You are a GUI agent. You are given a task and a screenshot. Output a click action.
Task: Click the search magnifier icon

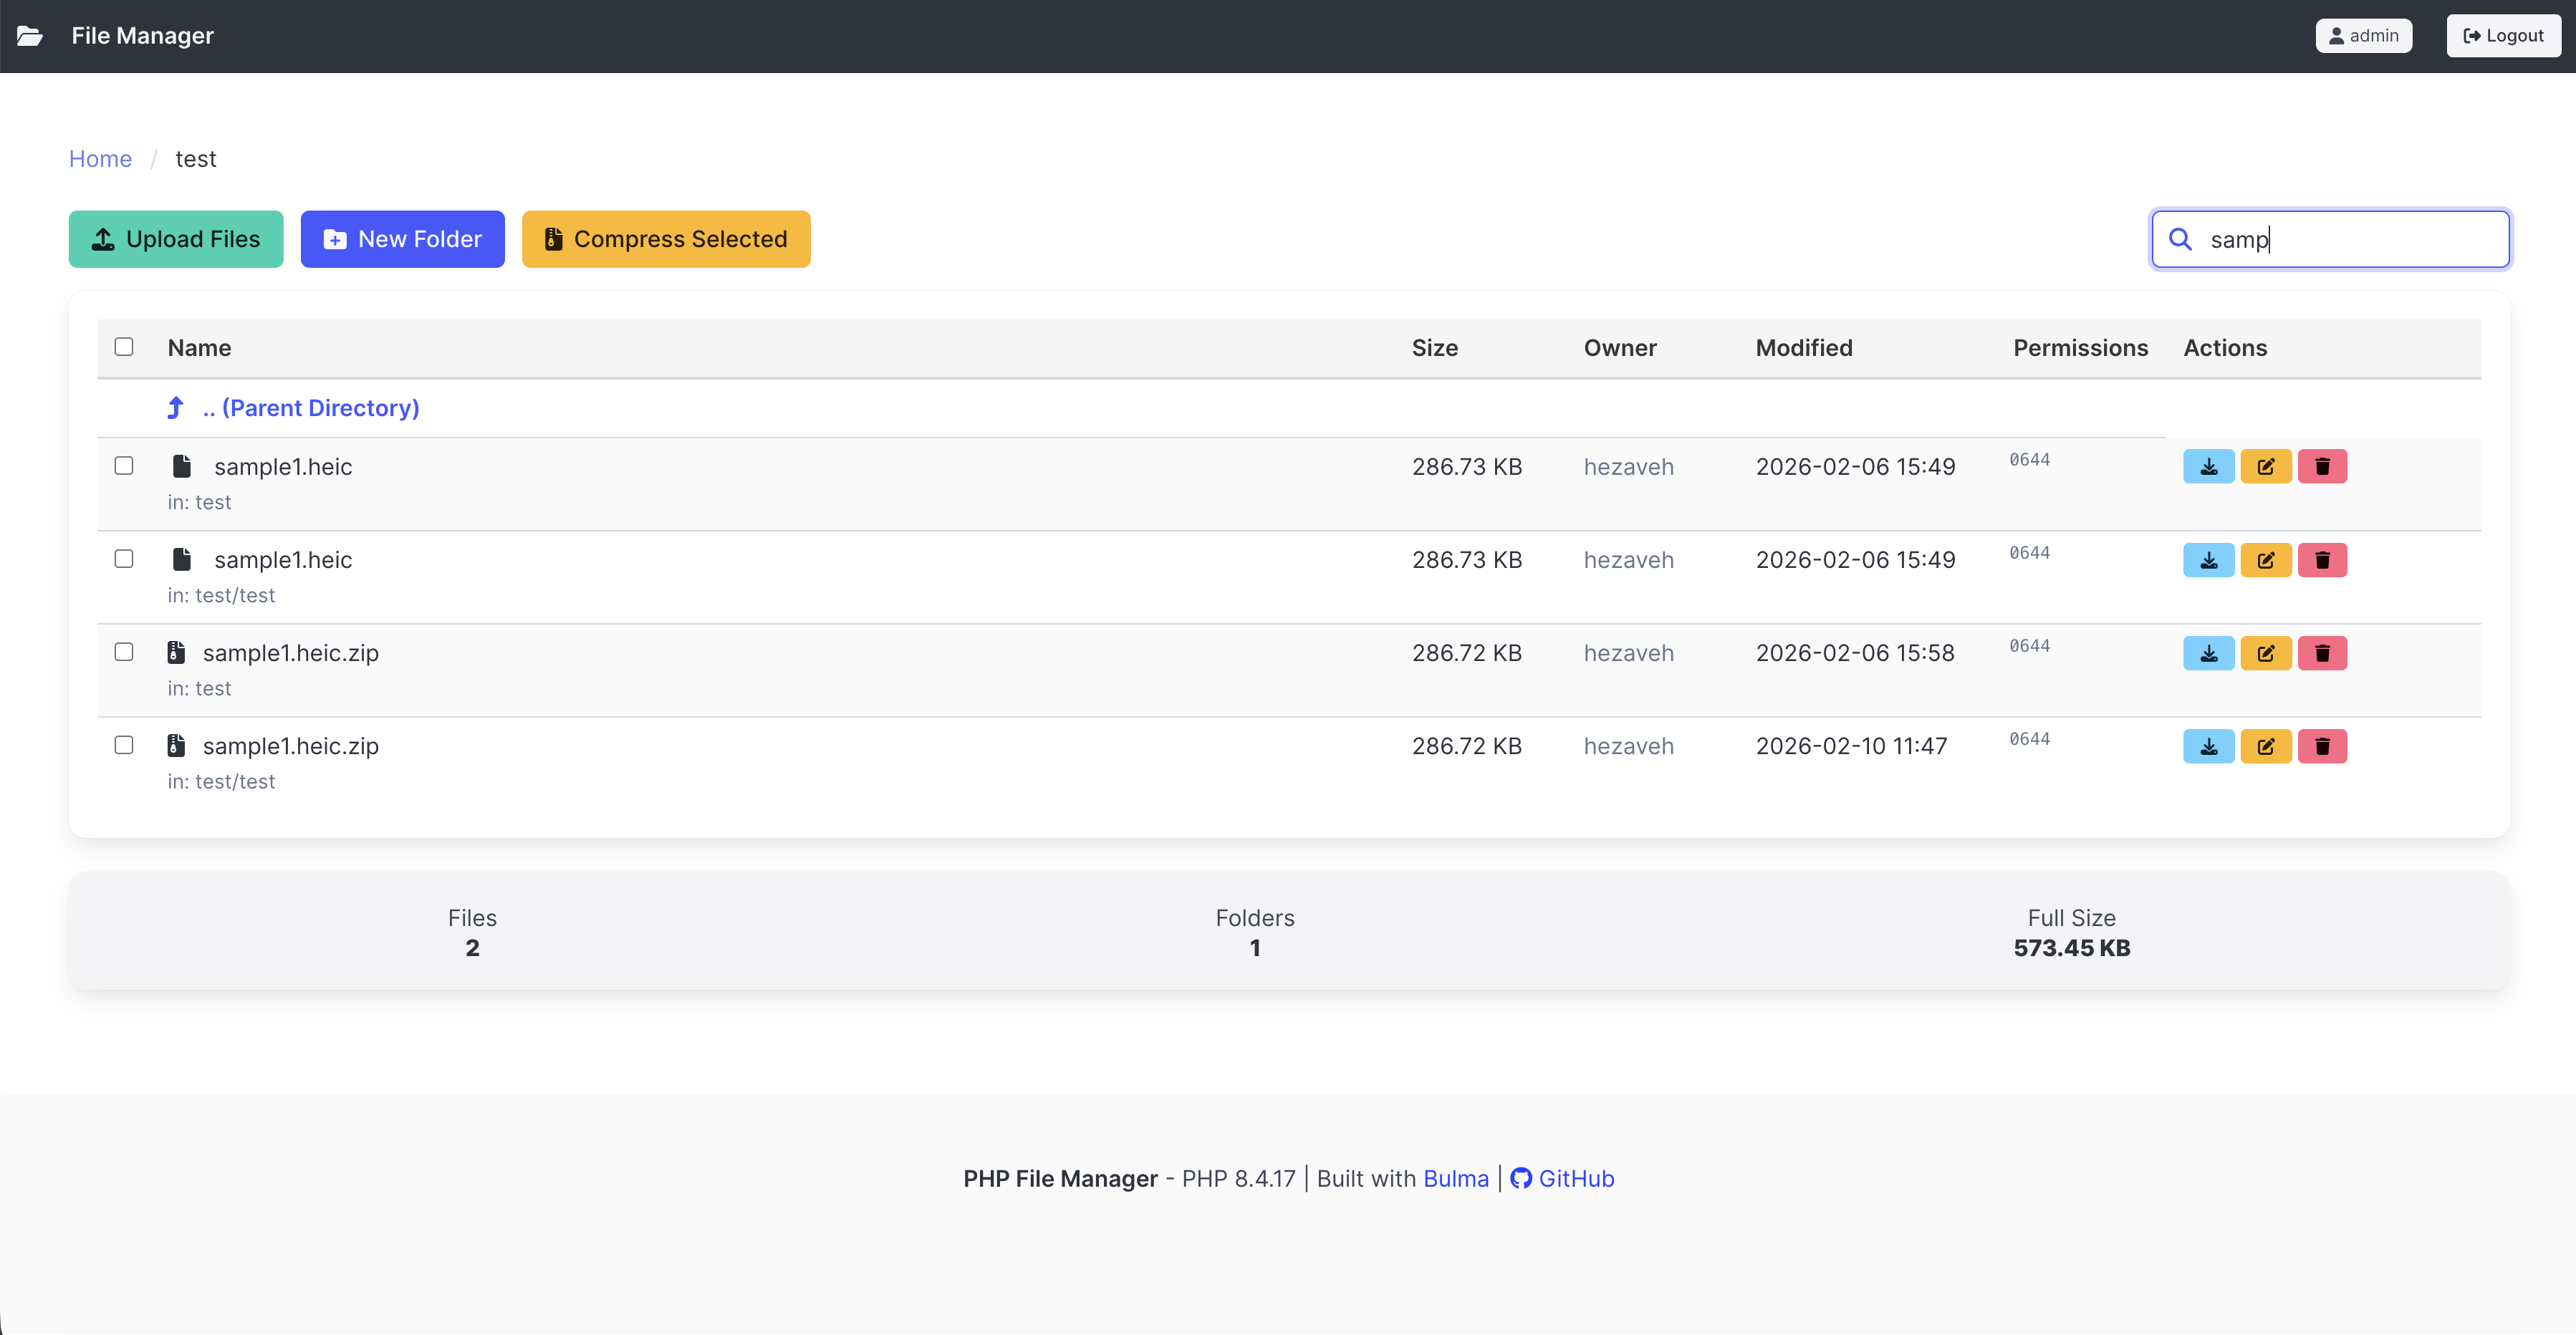2180,239
